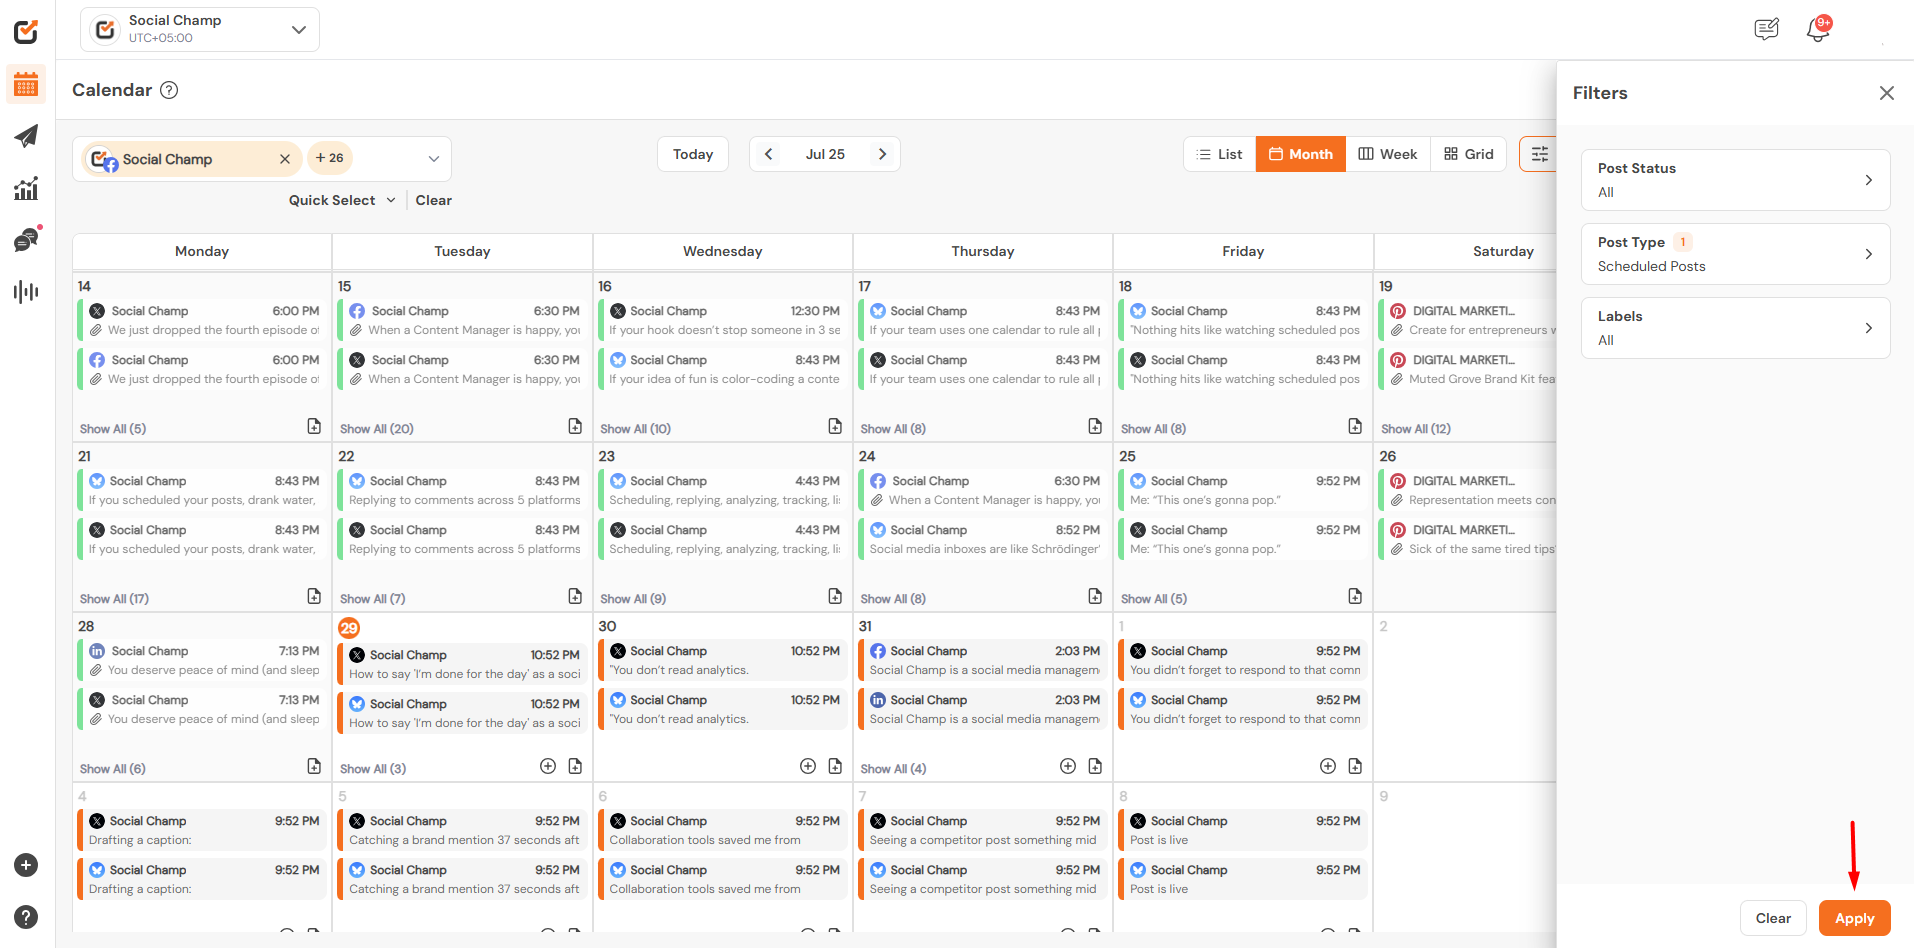
Task: Open the 7:13 PM LinkedIn post on day 28
Action: tap(203, 660)
